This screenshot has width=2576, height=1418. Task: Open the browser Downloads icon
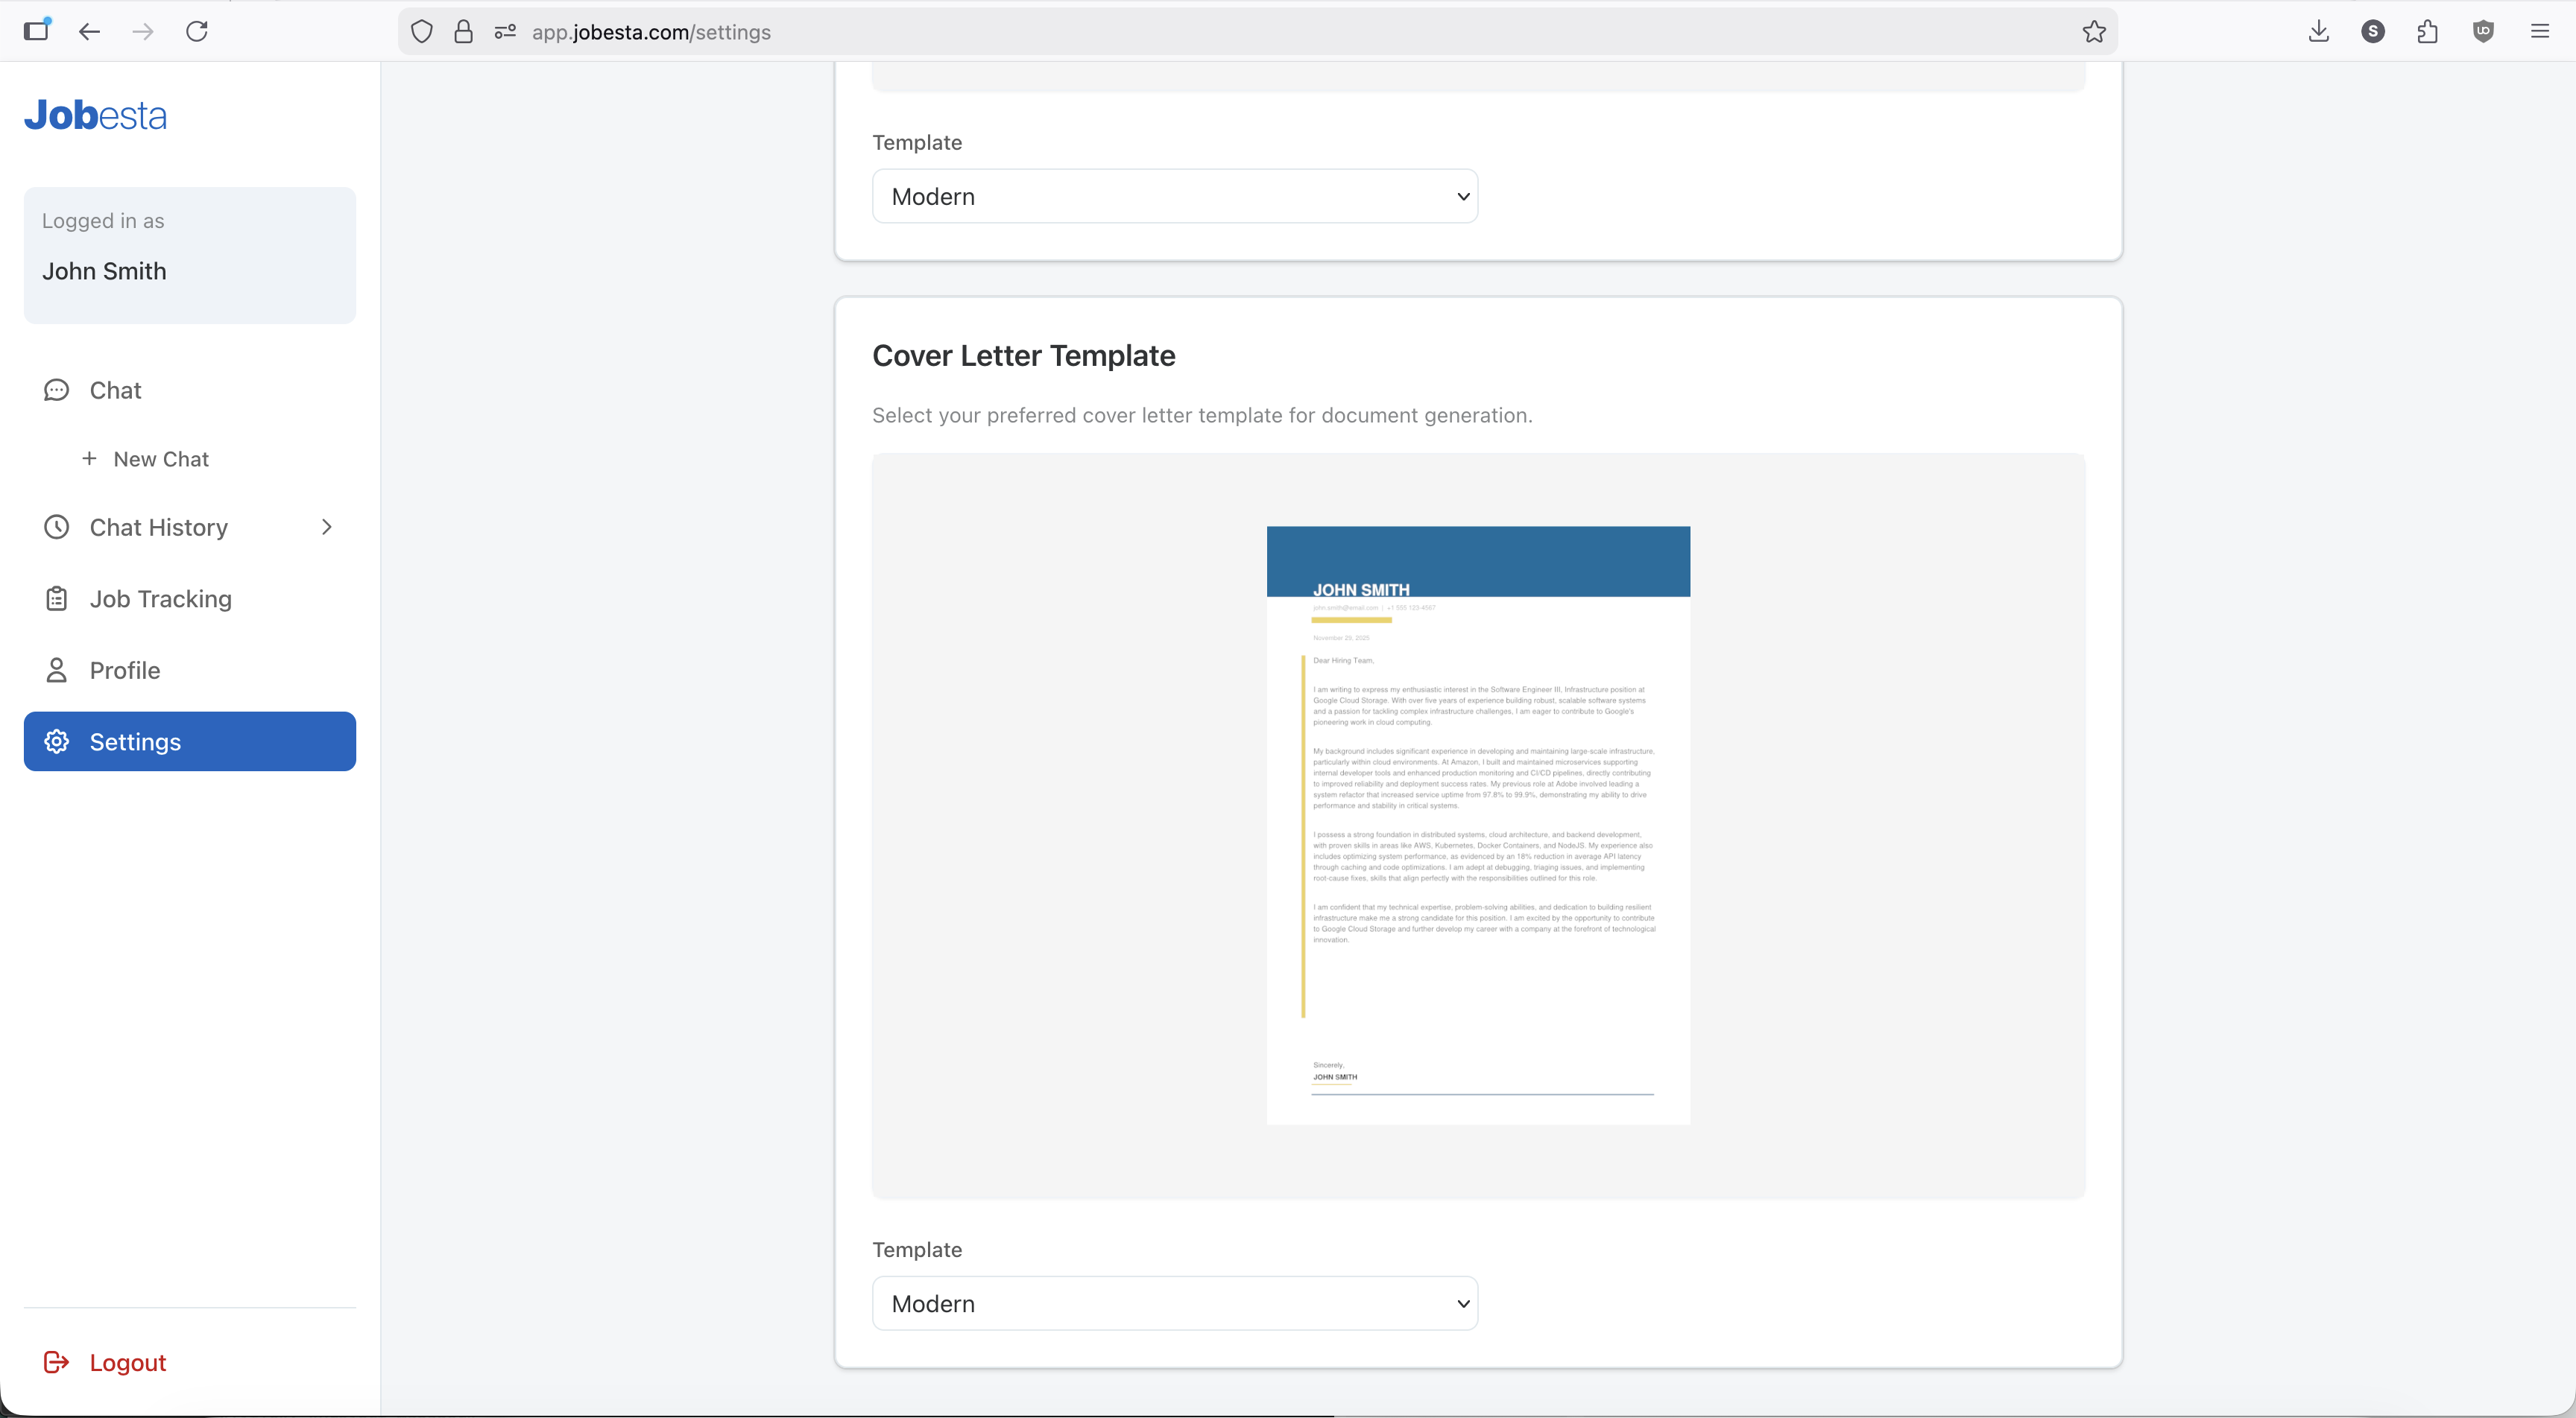[2318, 31]
